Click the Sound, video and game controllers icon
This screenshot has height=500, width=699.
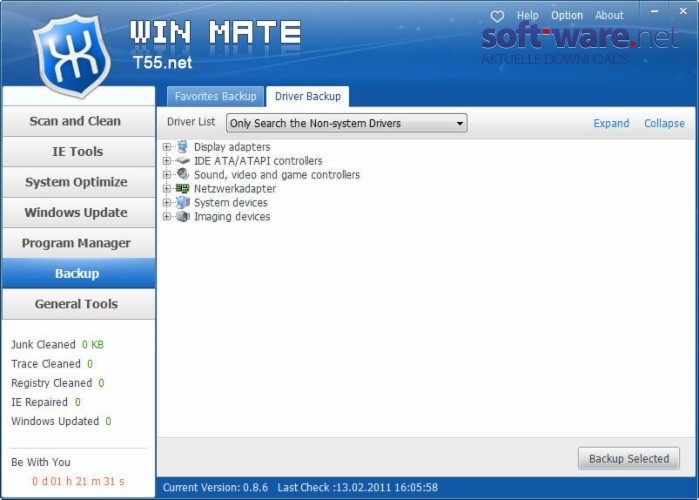(x=182, y=174)
